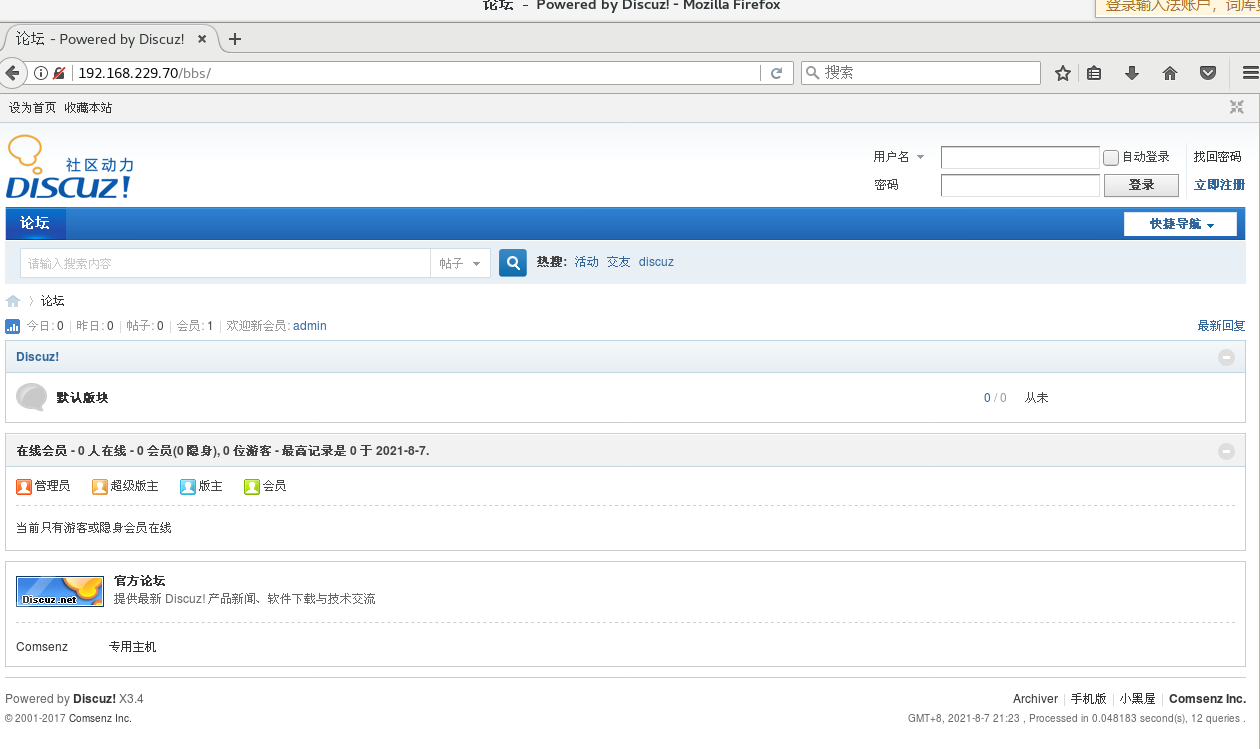Click 设为首页 set as homepage link
Screen dimensions: 1260x749
click(32, 107)
